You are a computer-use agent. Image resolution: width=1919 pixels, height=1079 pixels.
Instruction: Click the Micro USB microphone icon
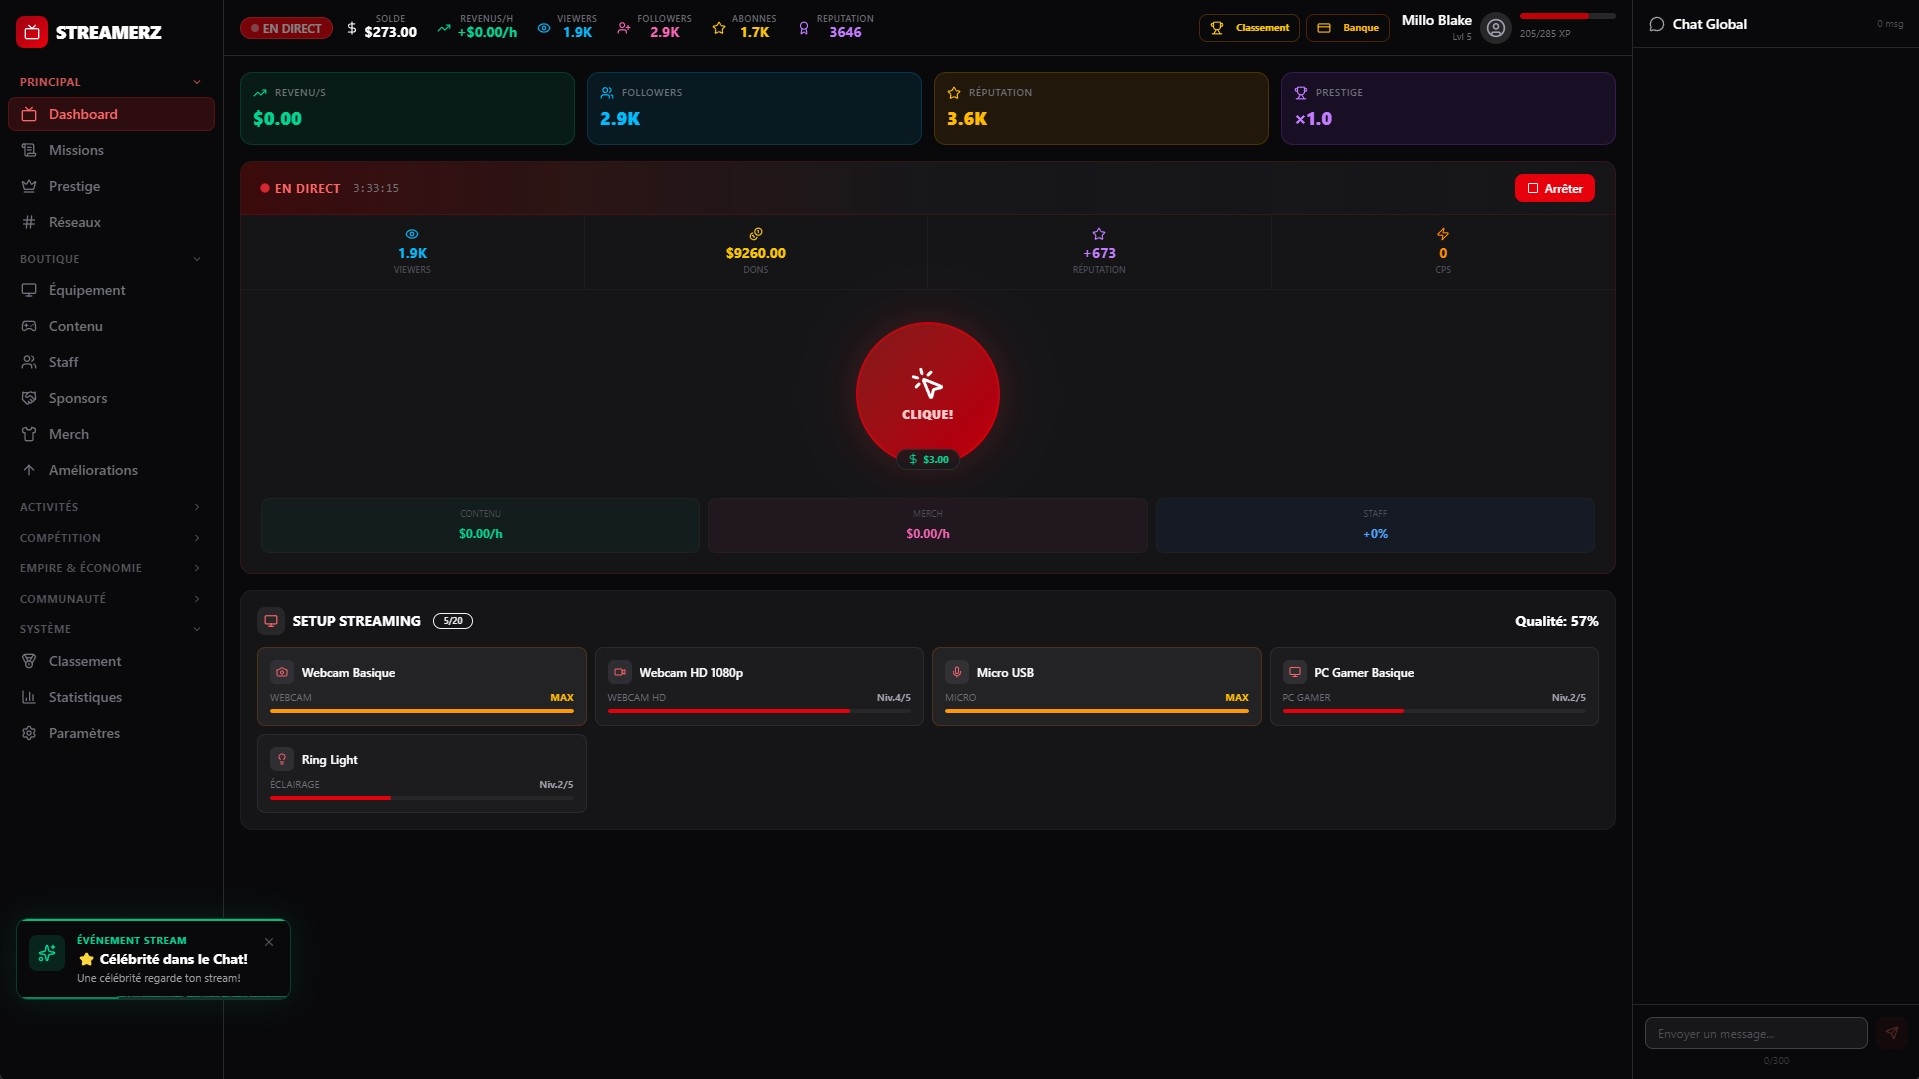tap(957, 672)
